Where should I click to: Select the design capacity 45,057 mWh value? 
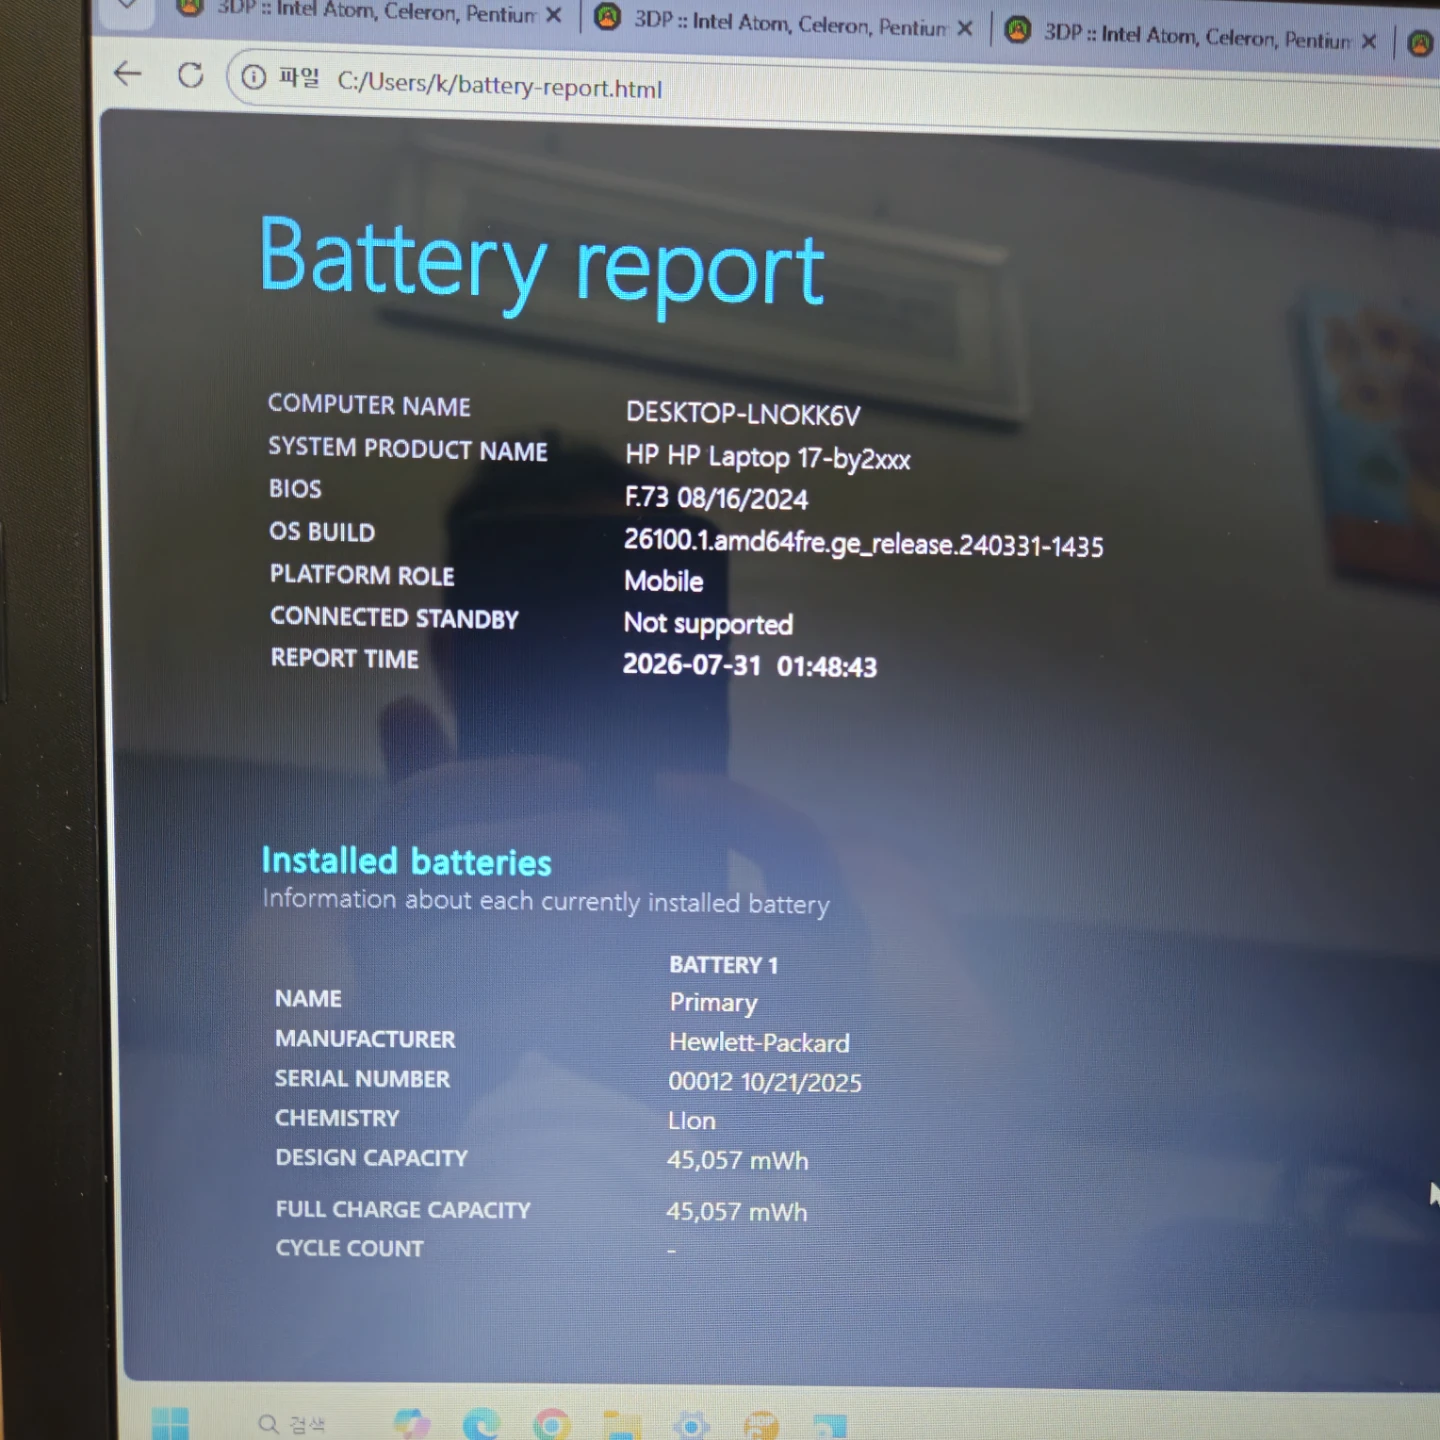[x=738, y=1160]
